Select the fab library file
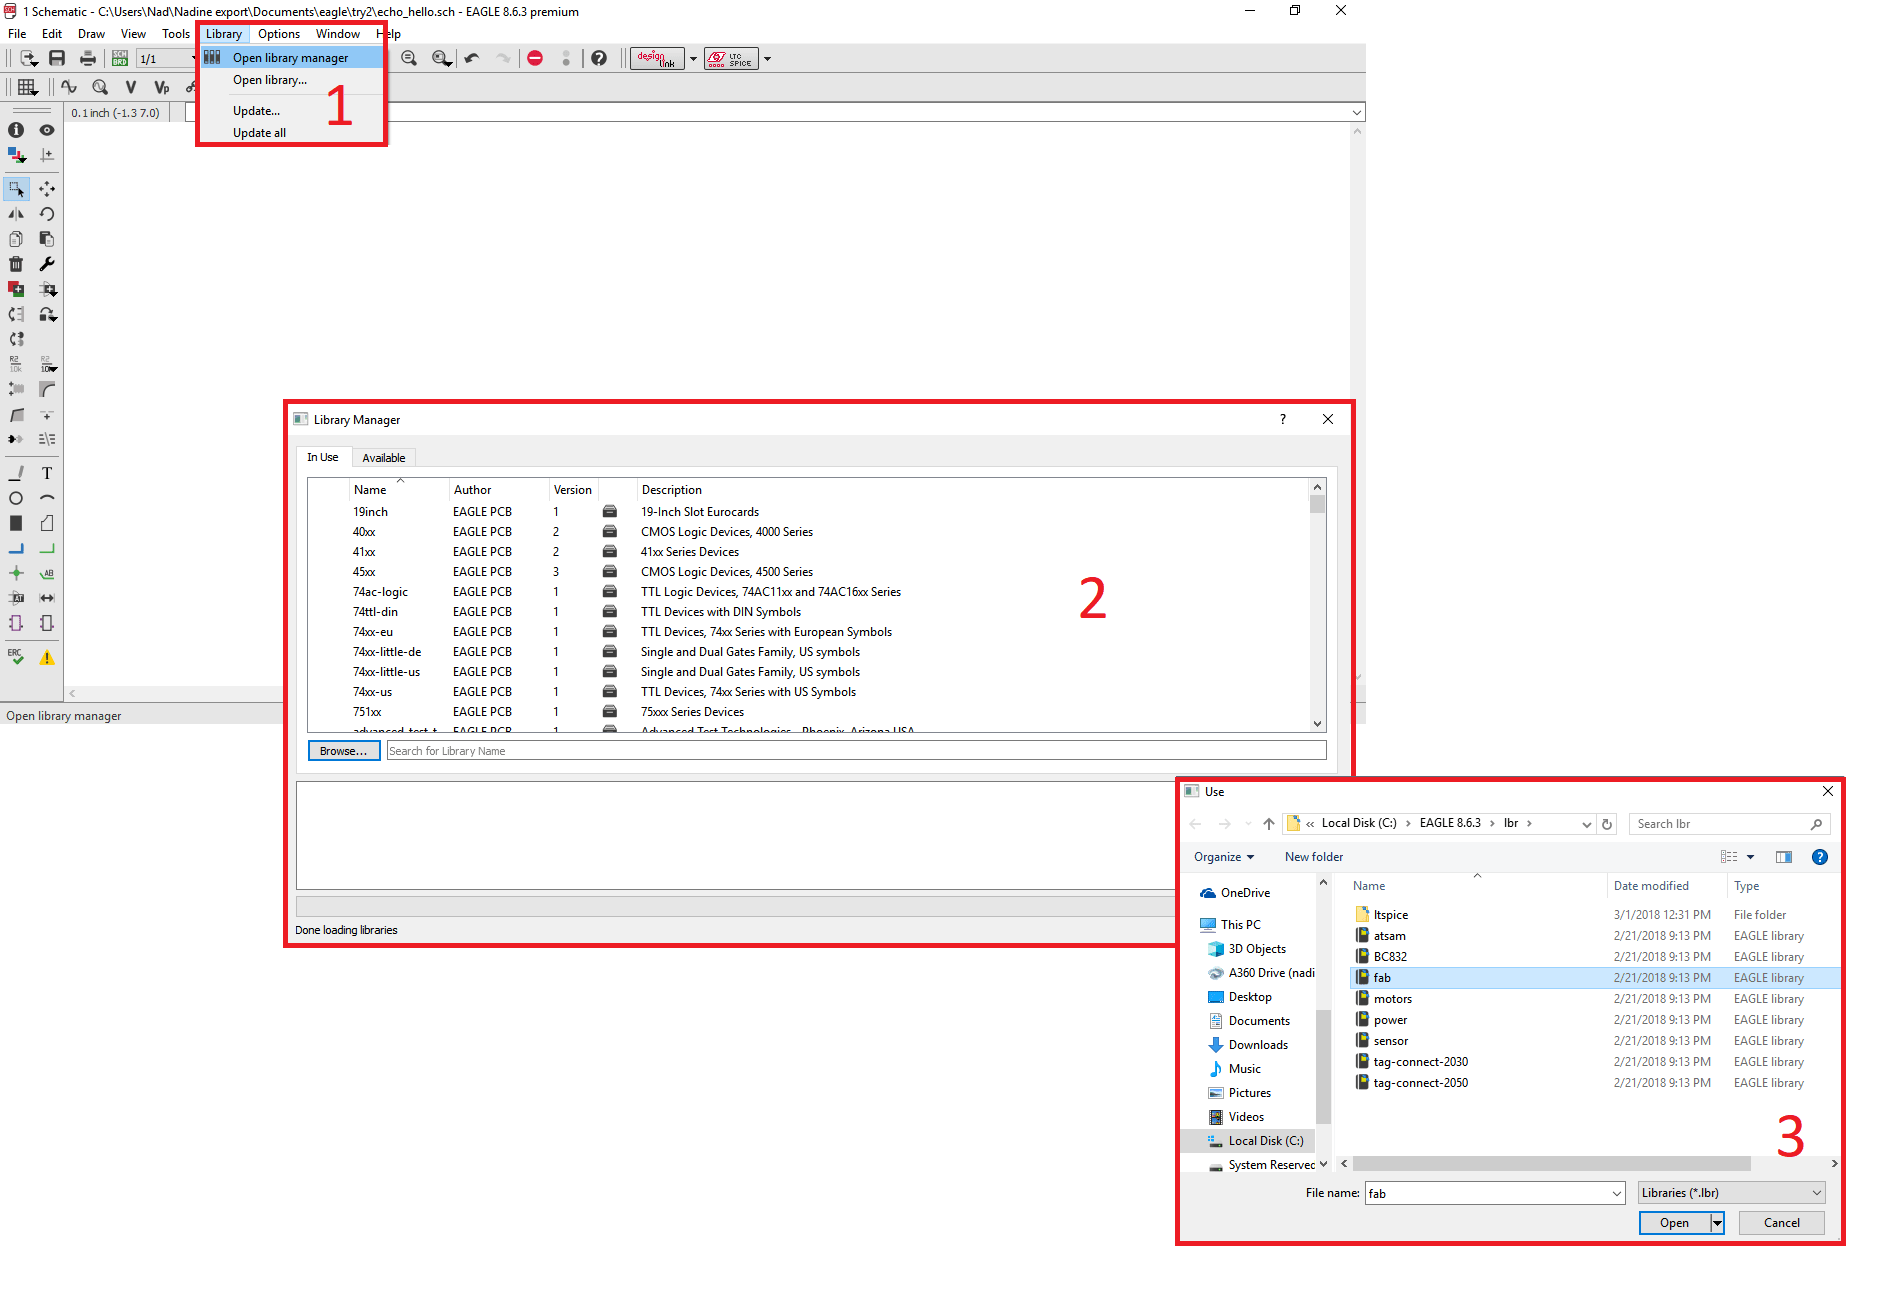This screenshot has width=1900, height=1300. (x=1595, y=978)
